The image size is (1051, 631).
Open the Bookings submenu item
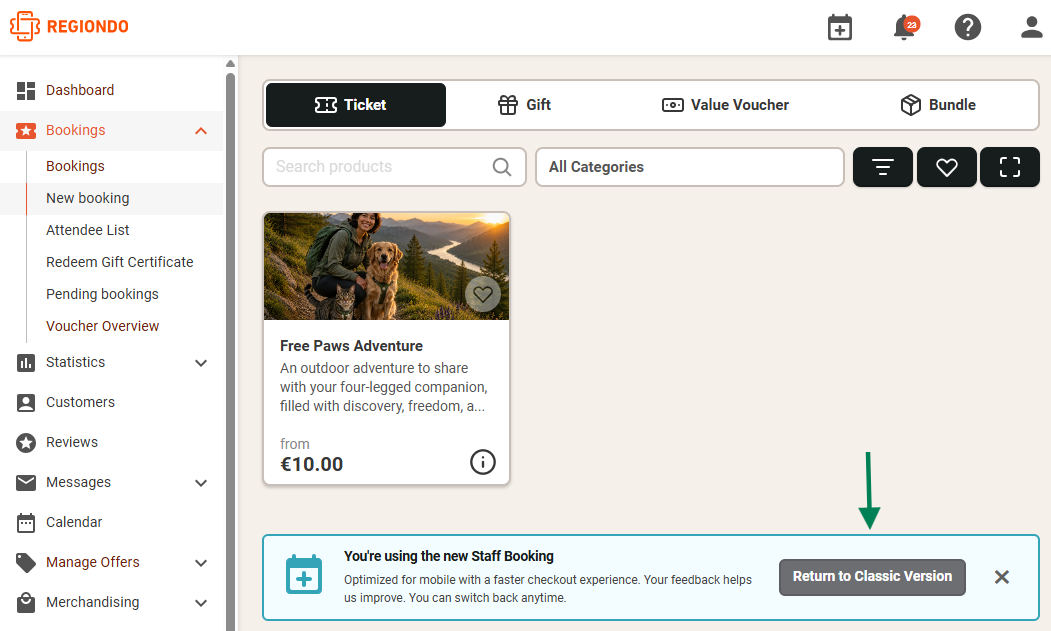(75, 166)
